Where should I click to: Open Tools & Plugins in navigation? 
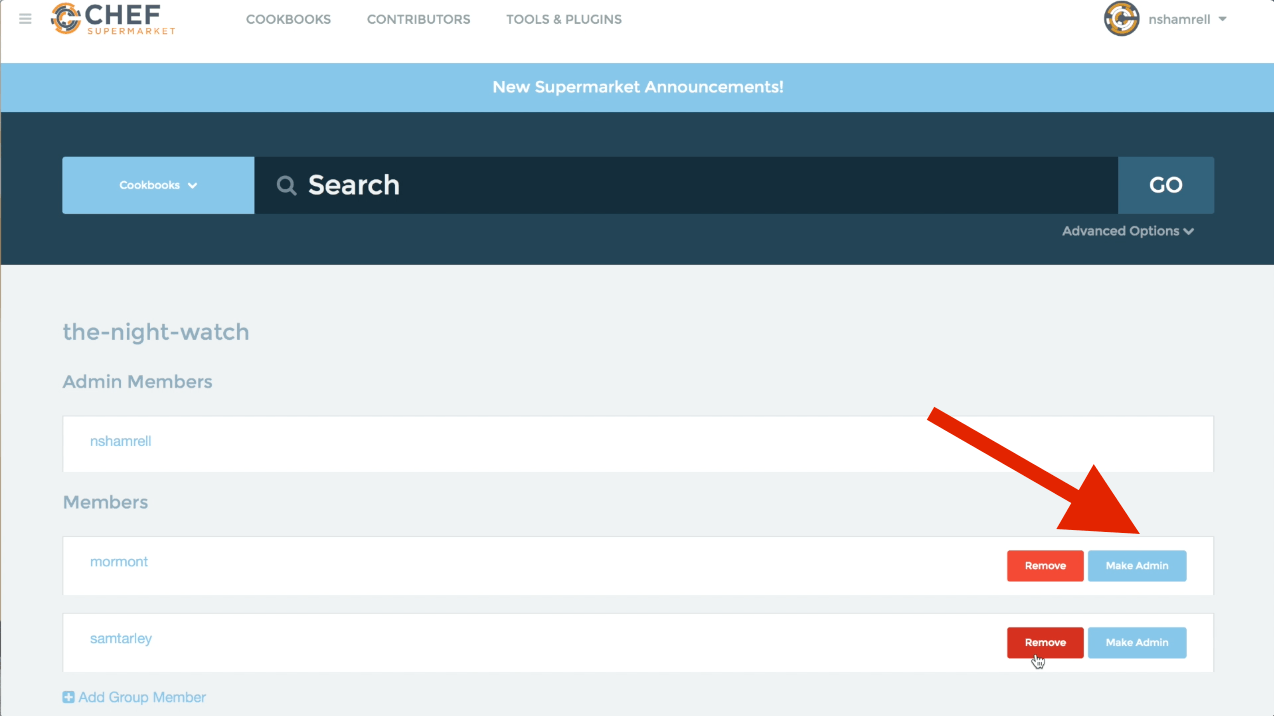pyautogui.click(x=563, y=19)
